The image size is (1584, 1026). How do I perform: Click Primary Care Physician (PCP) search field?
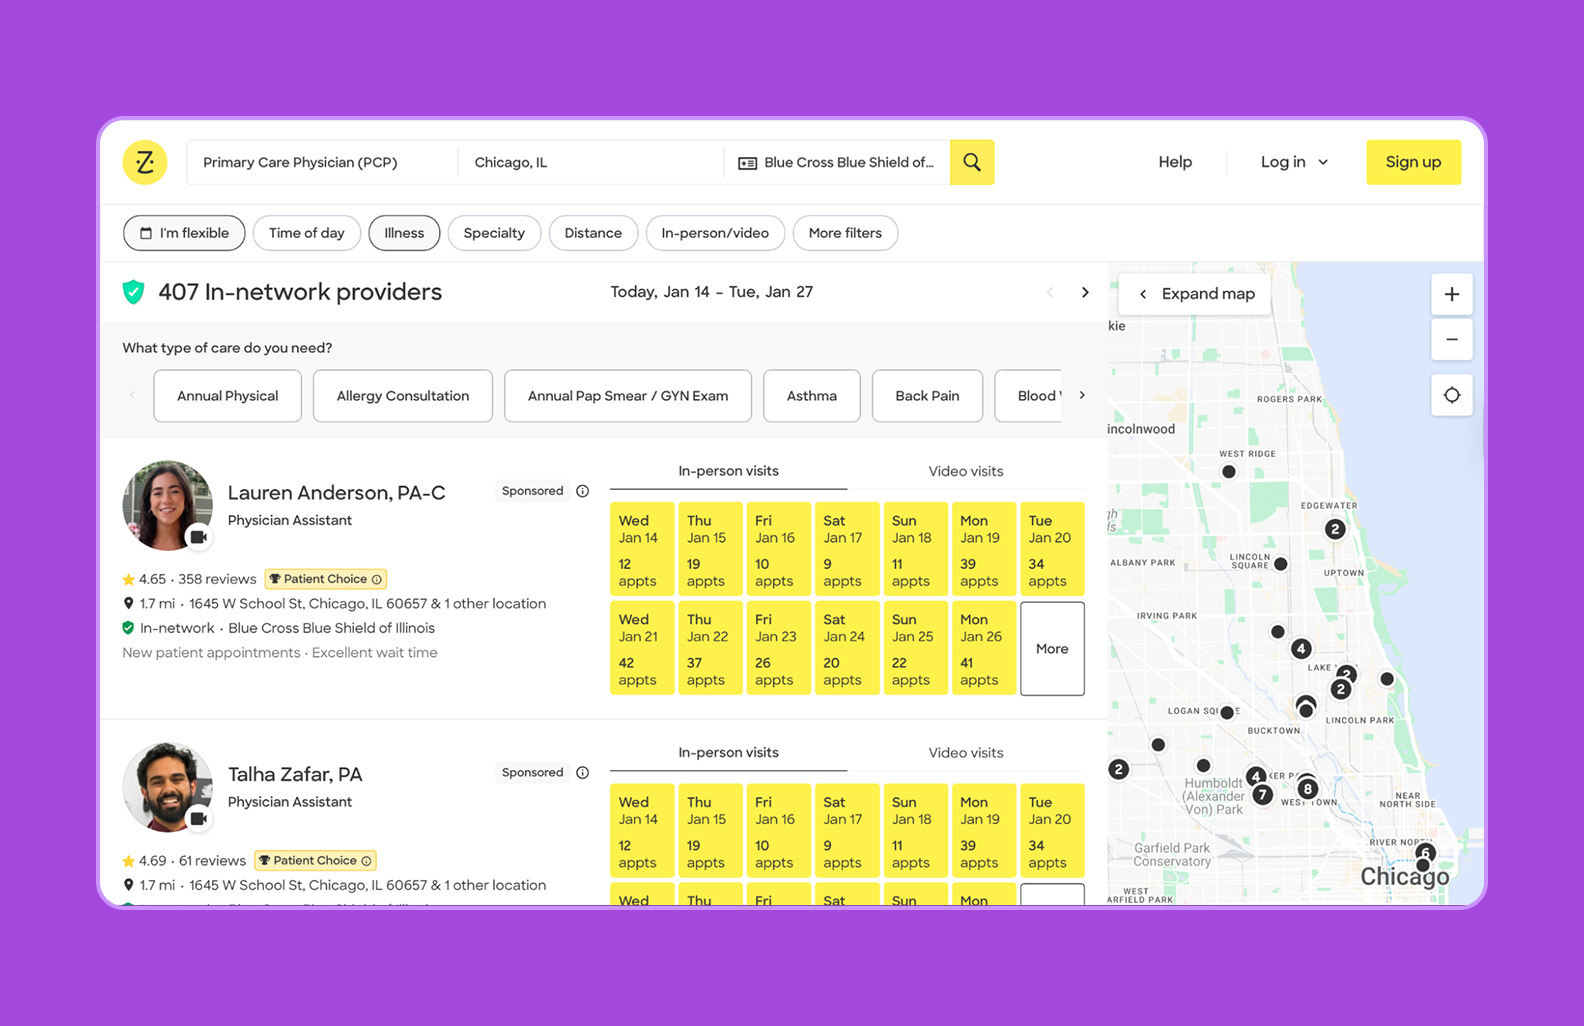point(322,162)
